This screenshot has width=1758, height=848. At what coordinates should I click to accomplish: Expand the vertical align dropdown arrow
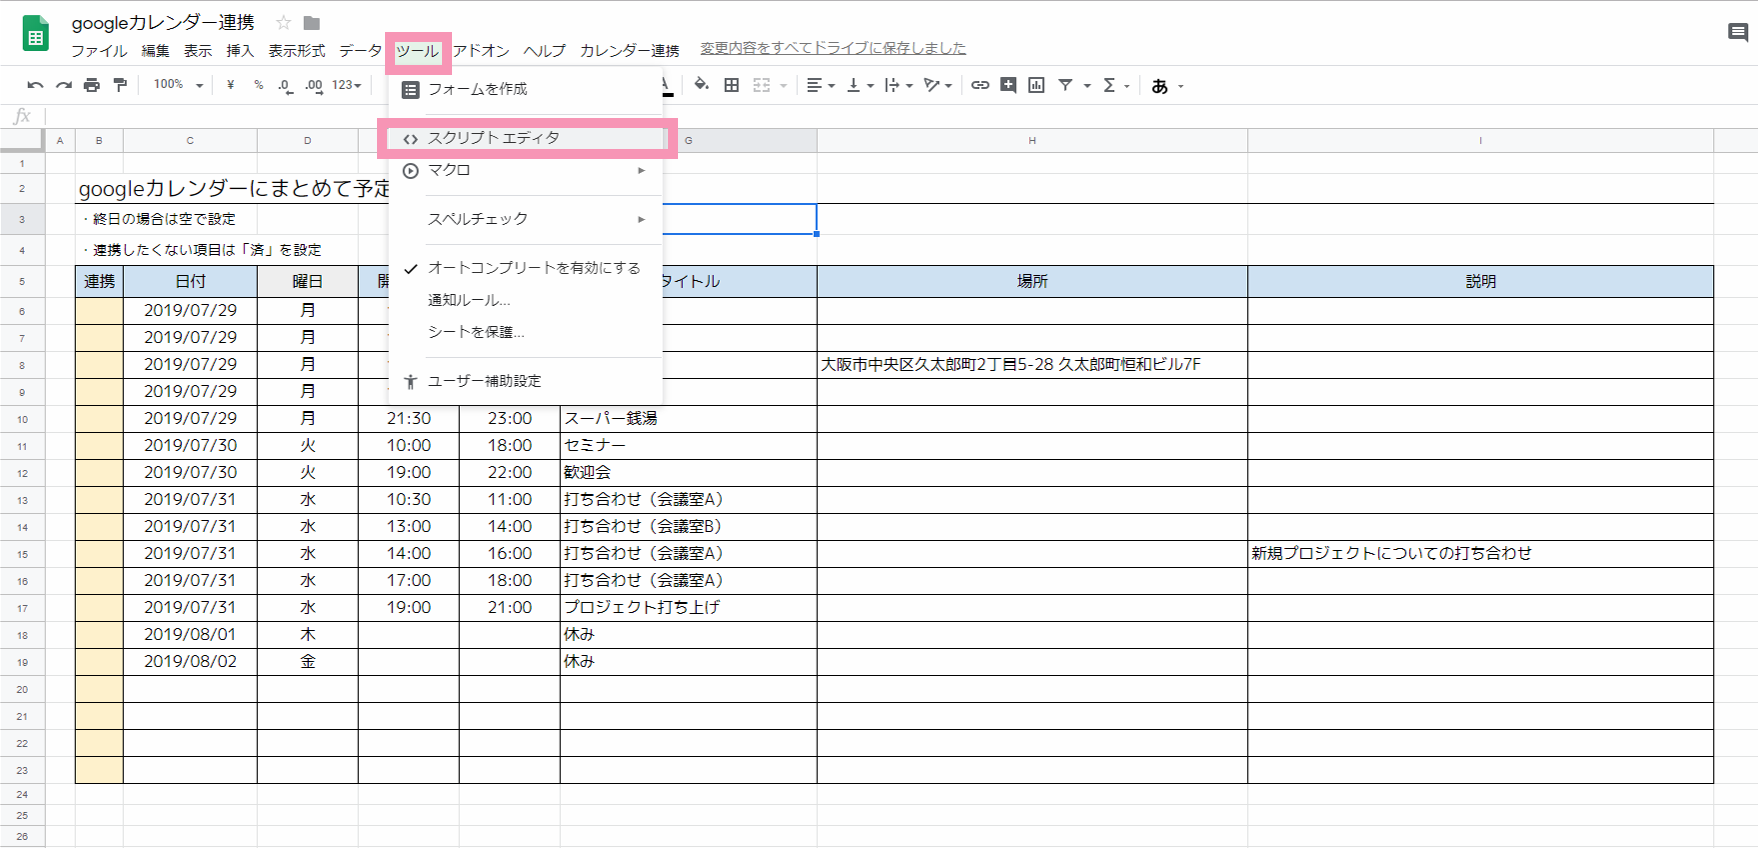click(870, 86)
